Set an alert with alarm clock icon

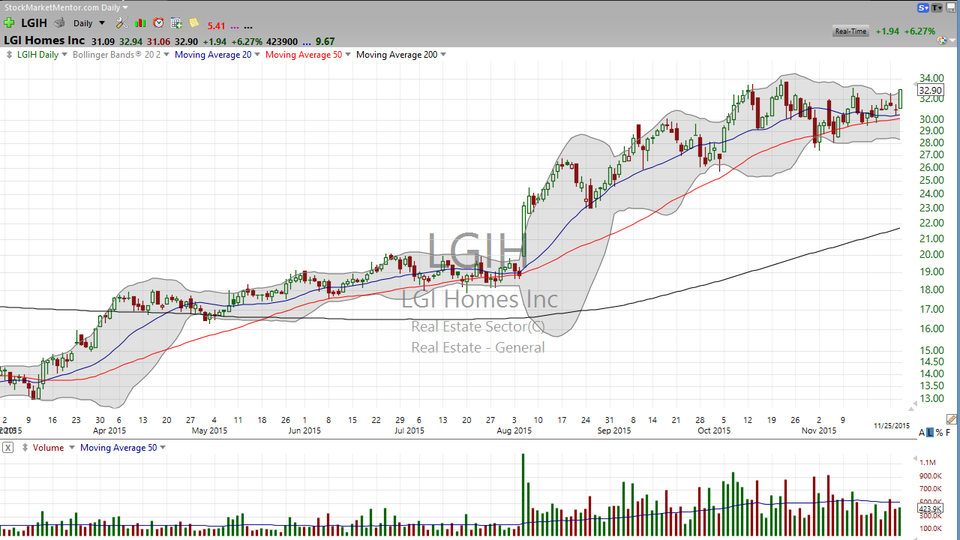click(x=159, y=23)
